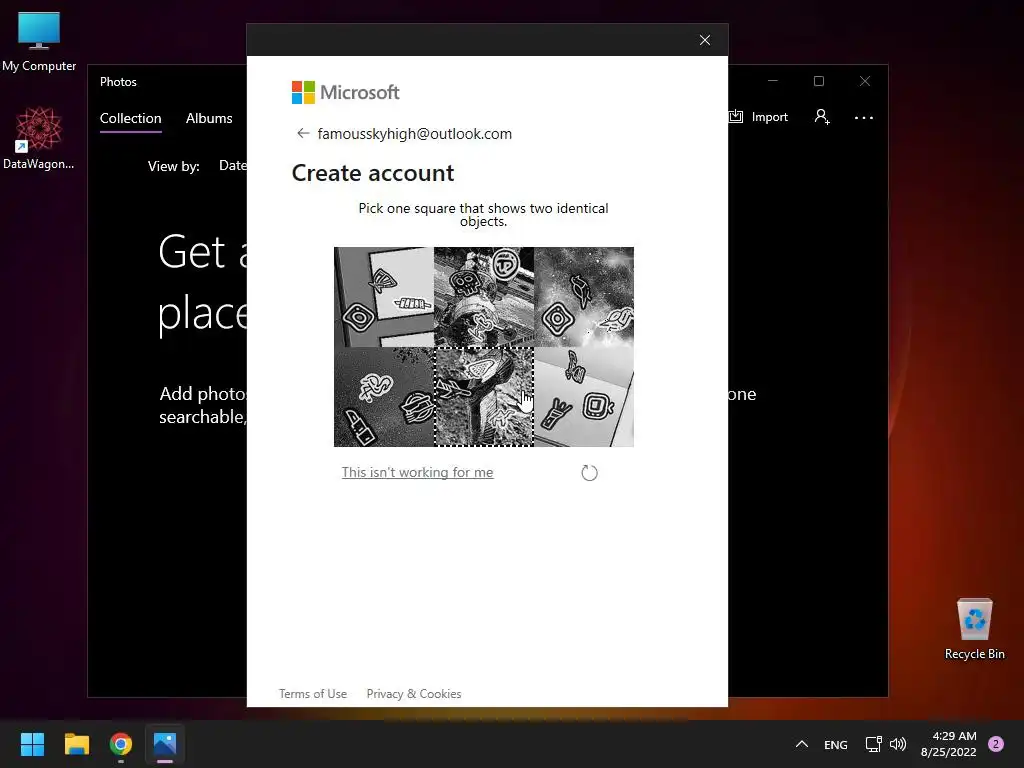Open Privacy & Cookies link
The height and width of the screenshot is (768, 1024).
(x=413, y=694)
